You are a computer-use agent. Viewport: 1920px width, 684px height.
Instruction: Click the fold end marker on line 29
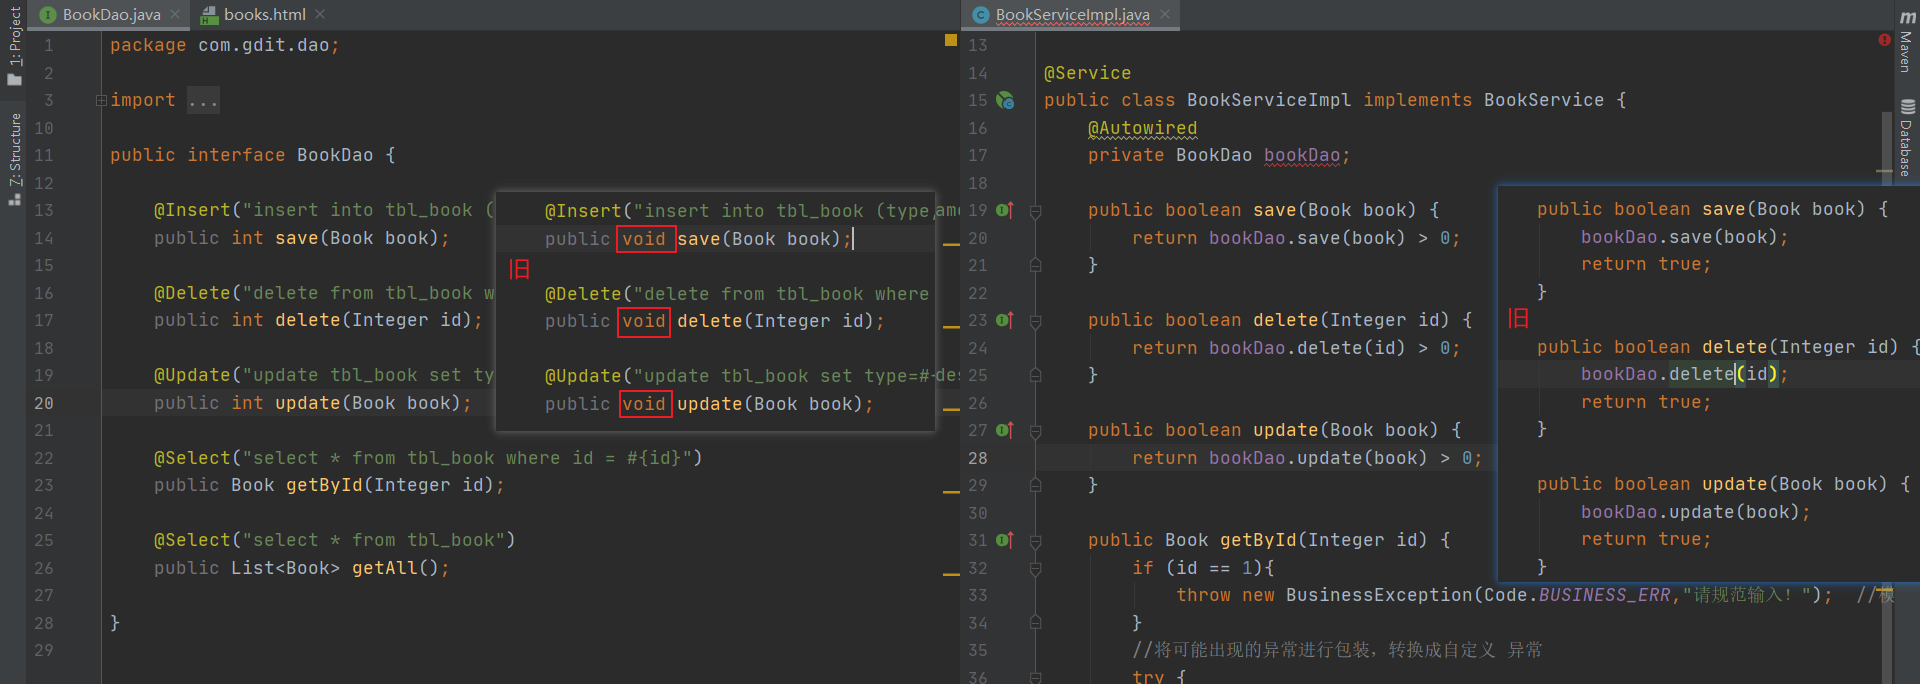(1036, 485)
